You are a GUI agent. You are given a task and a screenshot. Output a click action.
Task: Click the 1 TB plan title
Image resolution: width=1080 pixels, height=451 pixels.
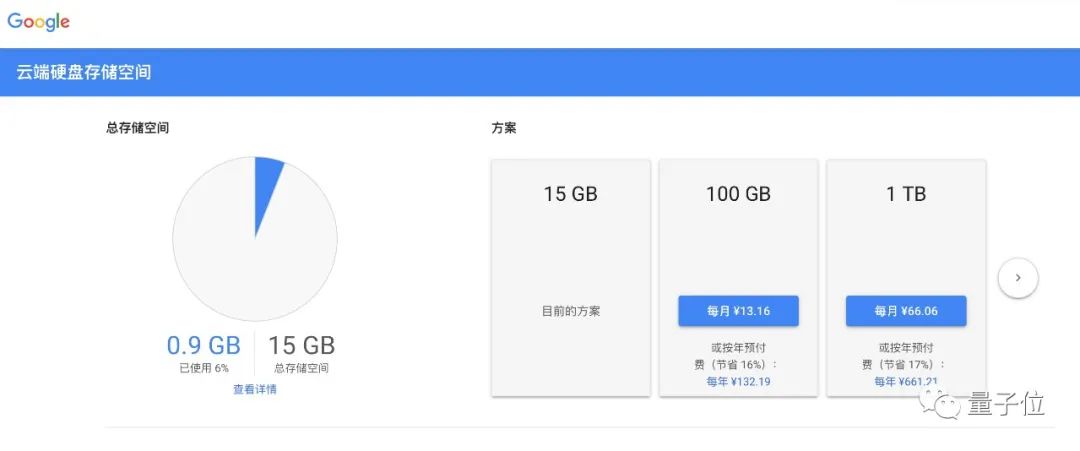(x=906, y=195)
